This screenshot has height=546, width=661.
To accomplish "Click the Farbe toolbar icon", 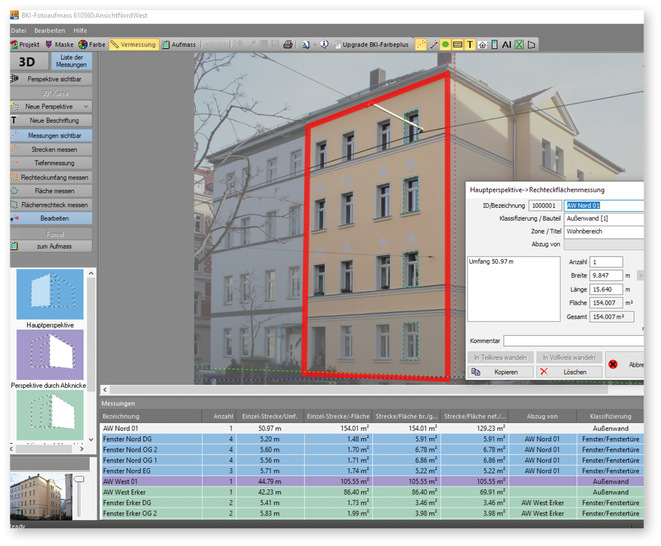I will 92,45.
